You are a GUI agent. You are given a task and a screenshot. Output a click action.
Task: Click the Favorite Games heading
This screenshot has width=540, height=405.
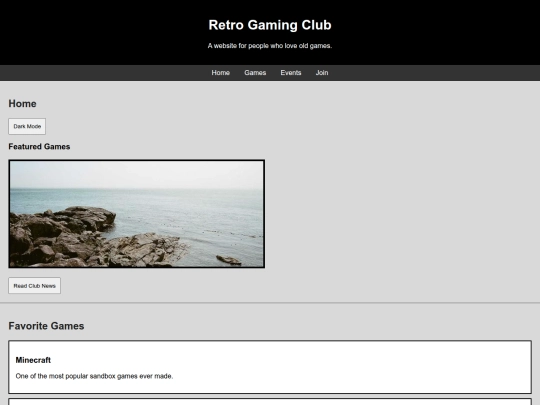point(46,326)
